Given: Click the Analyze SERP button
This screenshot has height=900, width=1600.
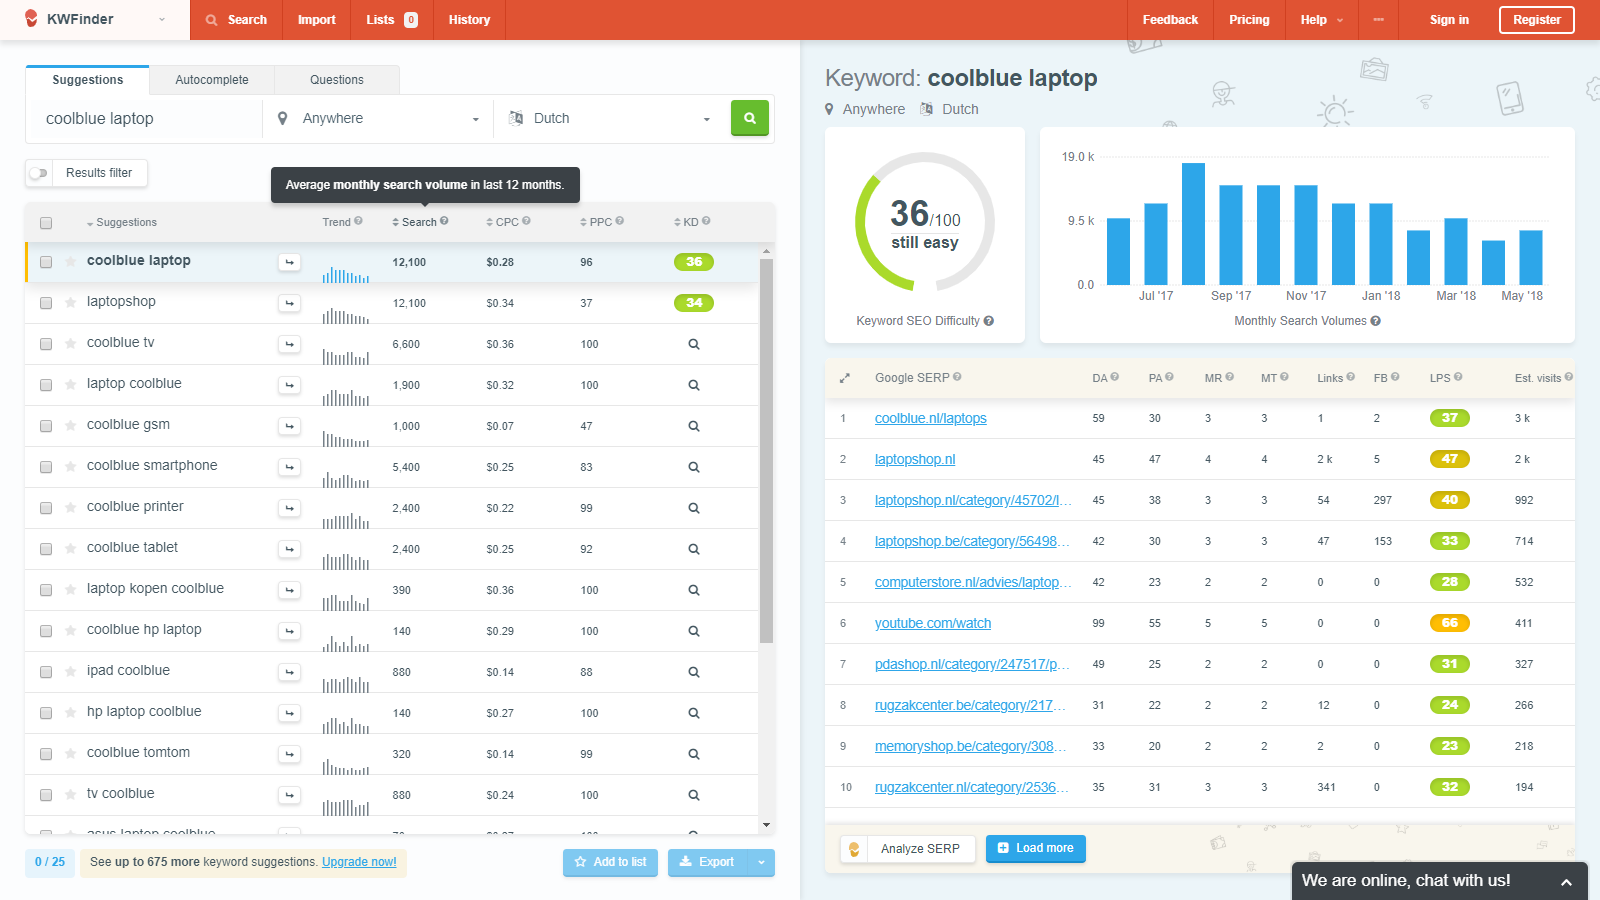Looking at the screenshot, I should [907, 849].
